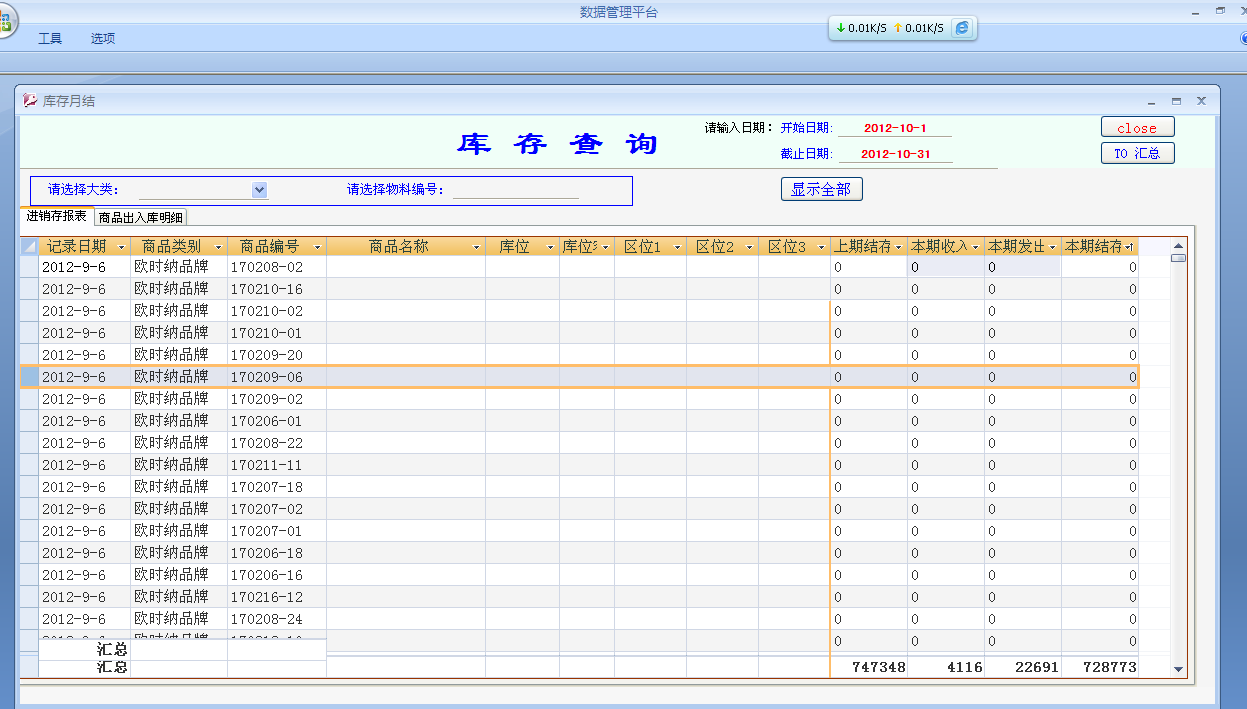The height and width of the screenshot is (709, 1247).
Task: Switch to the 商品出入库明细 tab
Action: 141,217
